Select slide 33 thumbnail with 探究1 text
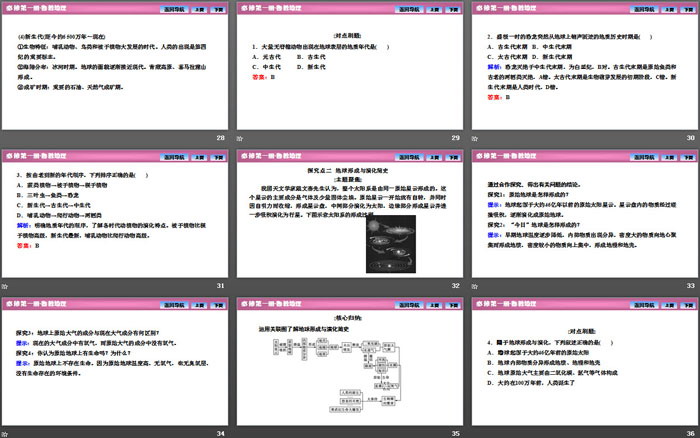The image size is (700, 438). coord(584,220)
